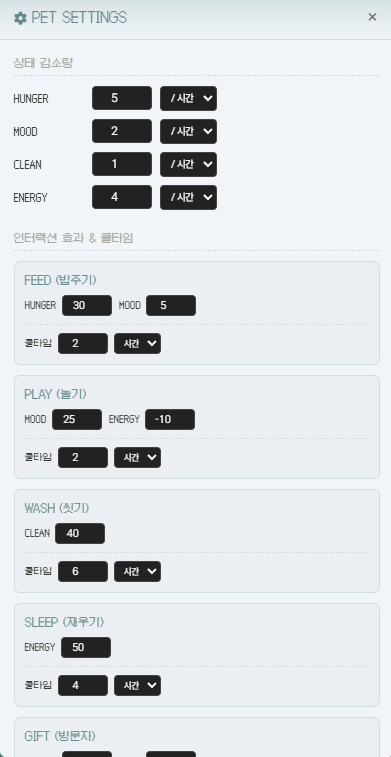
Task: Open the ENERGY decay unit dropdown
Action: click(x=188, y=197)
